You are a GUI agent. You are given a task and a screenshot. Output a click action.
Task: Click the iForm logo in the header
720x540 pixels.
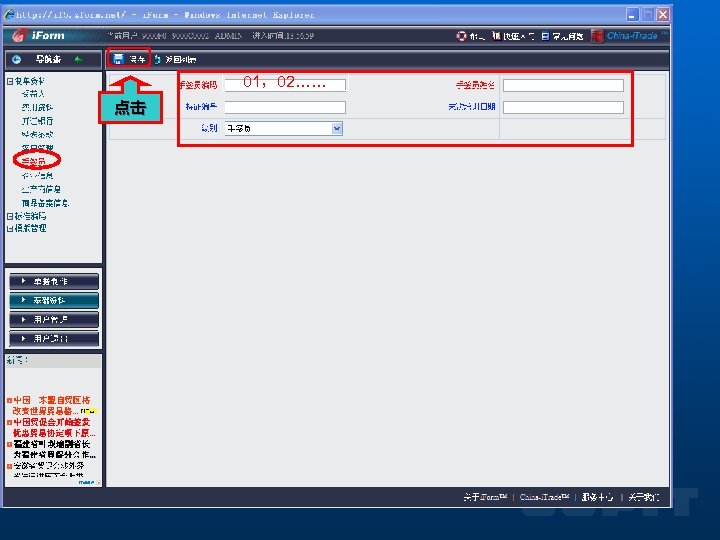click(x=39, y=35)
